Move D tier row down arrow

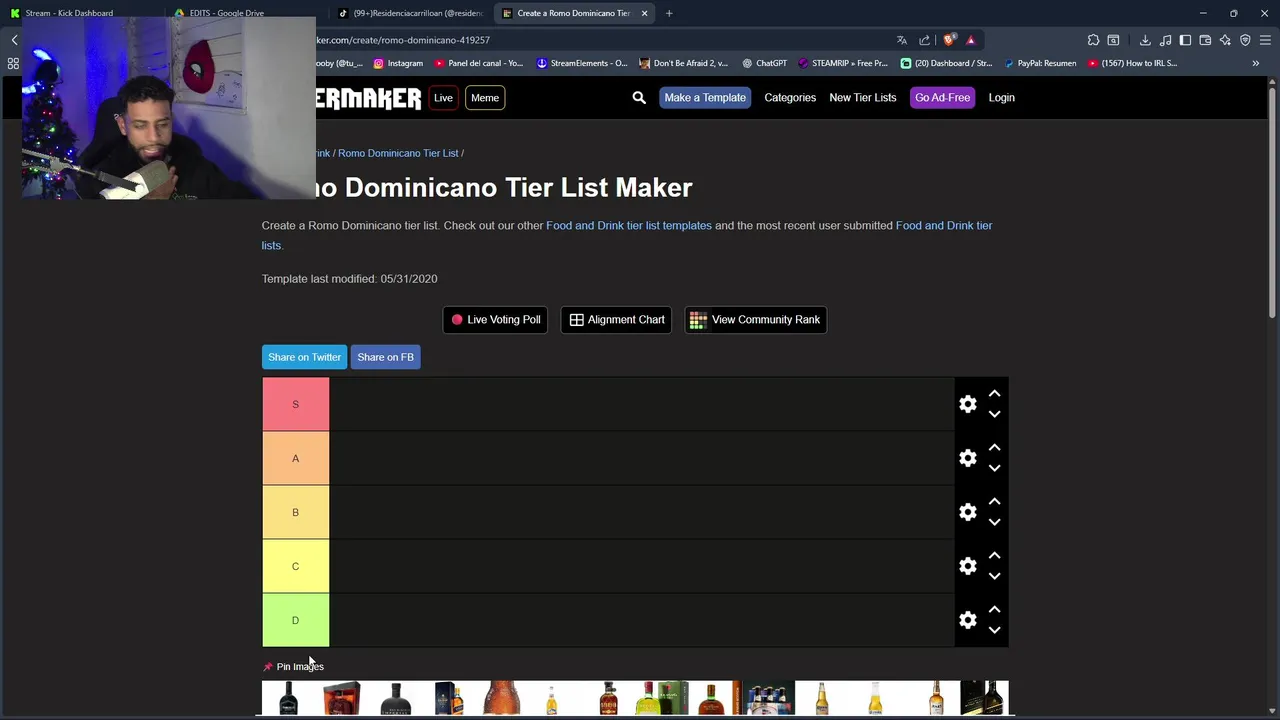[x=994, y=630]
